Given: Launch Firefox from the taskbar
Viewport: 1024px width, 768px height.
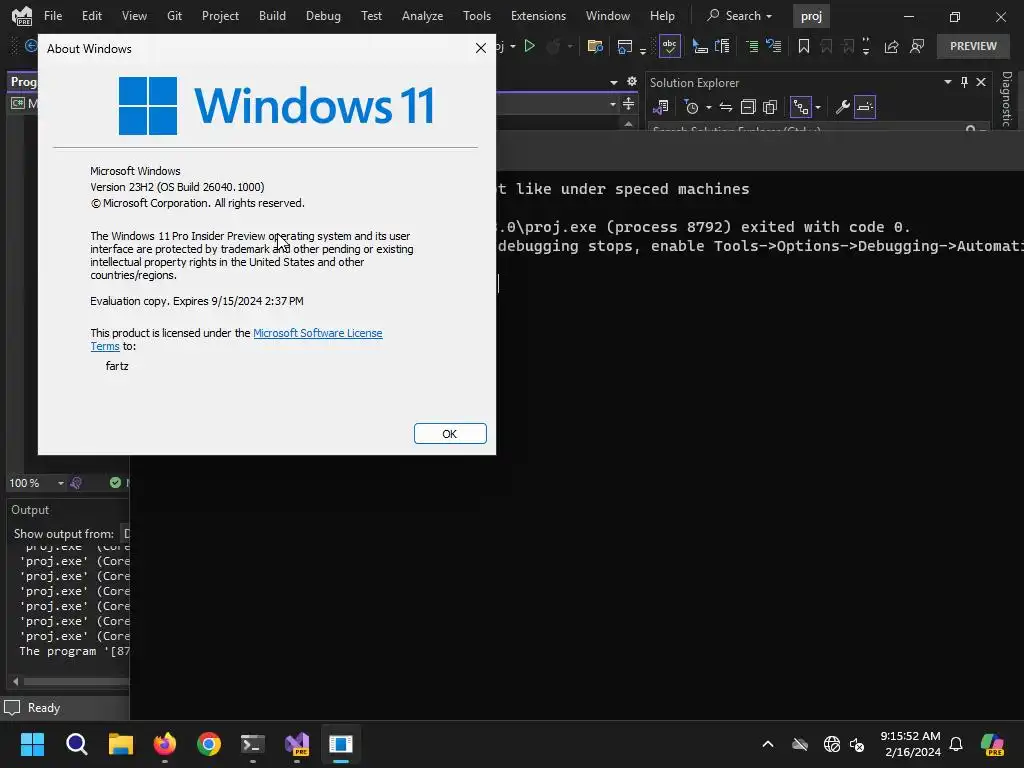Looking at the screenshot, I should tap(165, 744).
